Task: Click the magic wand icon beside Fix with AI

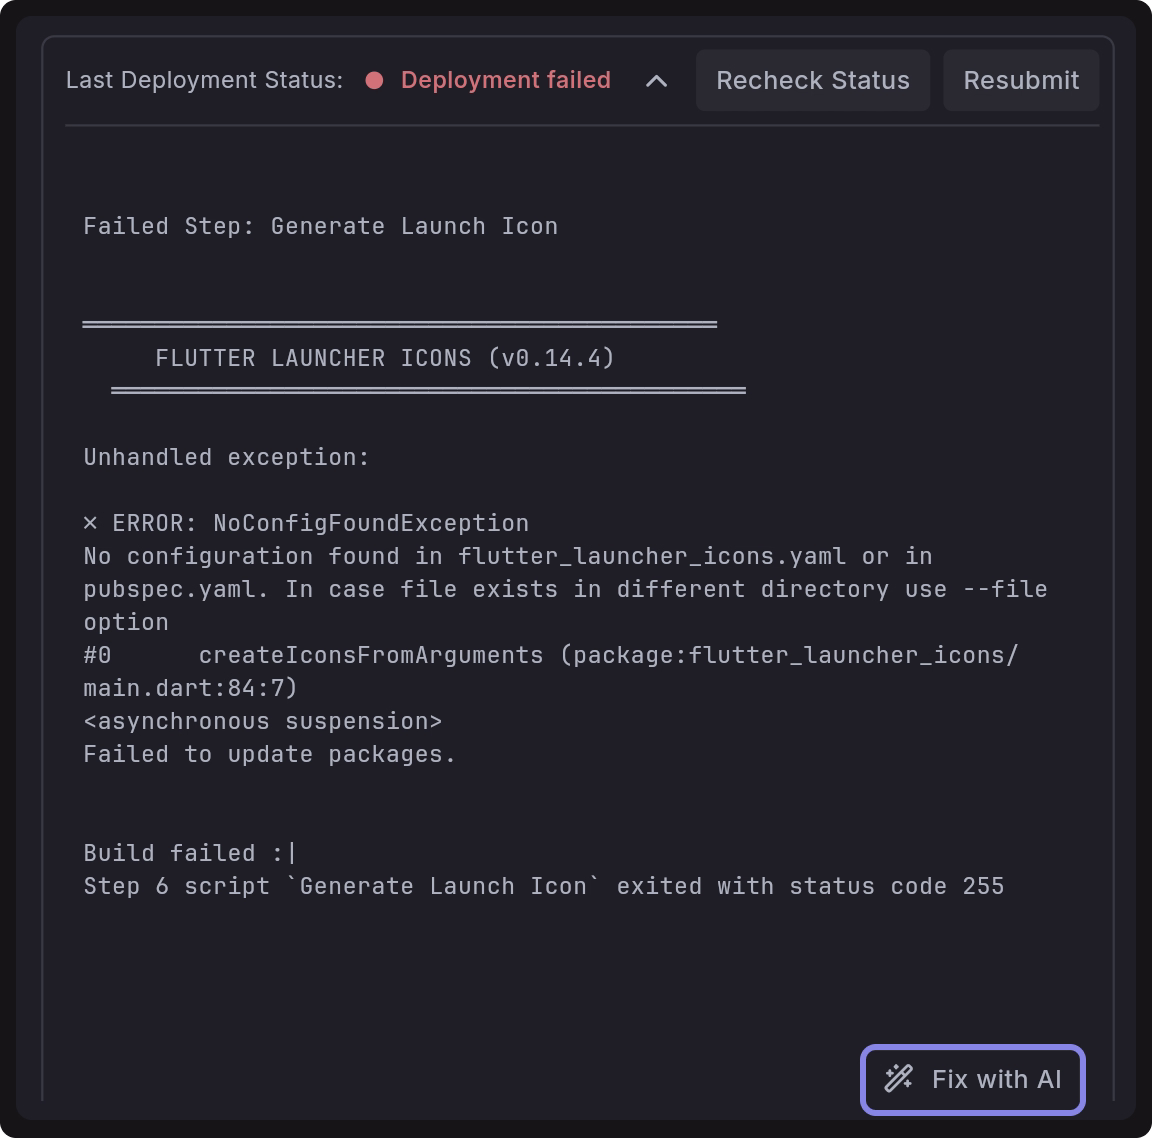Action: [x=897, y=1079]
